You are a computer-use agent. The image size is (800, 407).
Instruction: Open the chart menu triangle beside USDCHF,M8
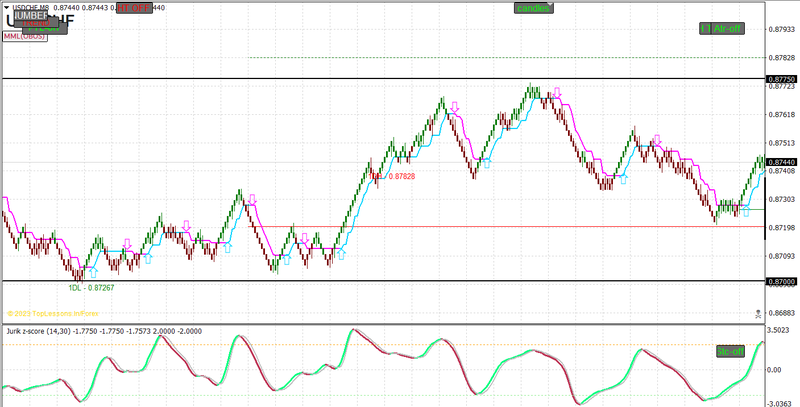[6, 8]
